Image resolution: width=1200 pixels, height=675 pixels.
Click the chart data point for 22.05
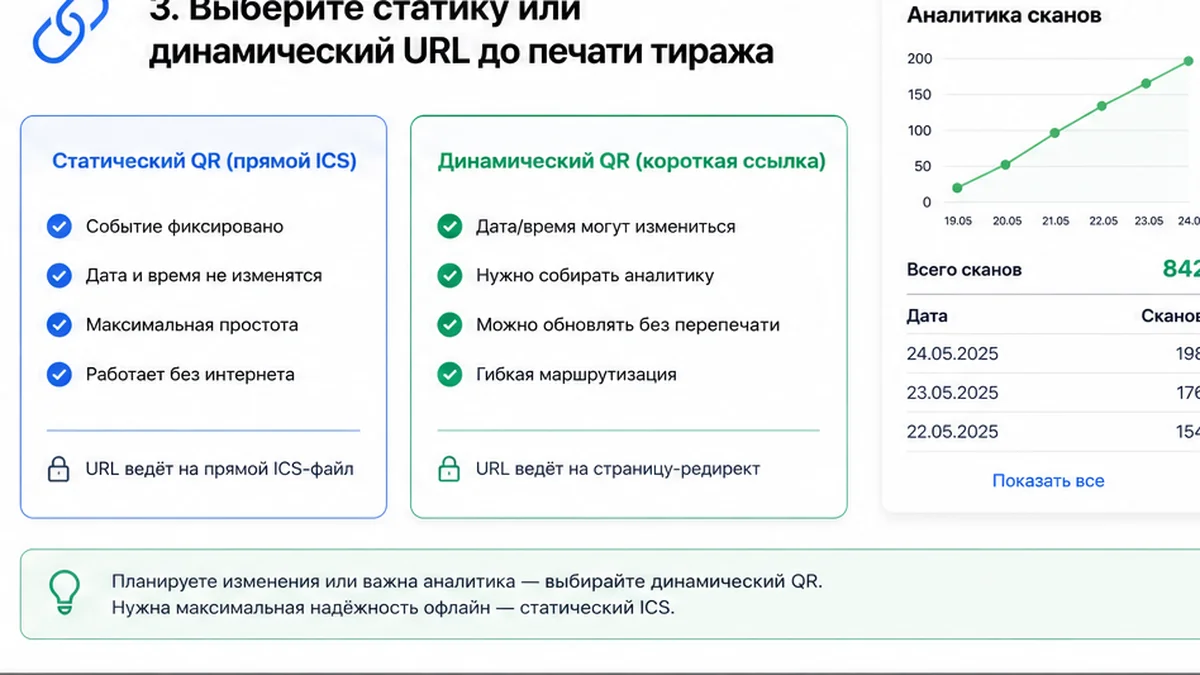(x=1101, y=106)
